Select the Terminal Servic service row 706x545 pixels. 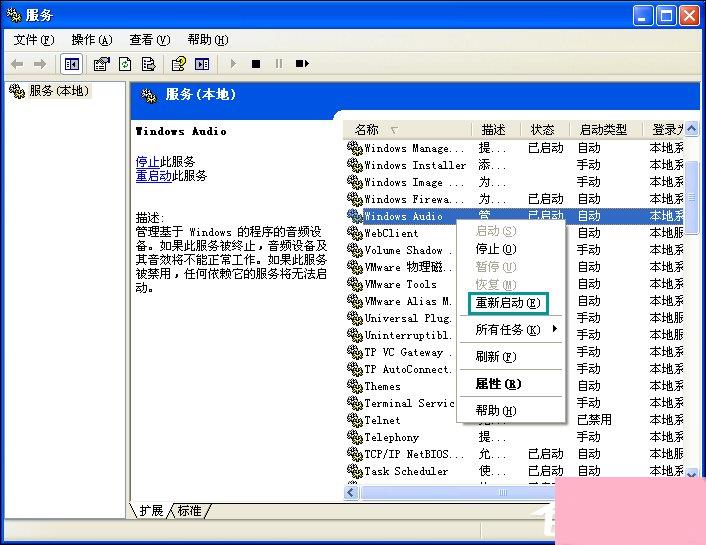pyautogui.click(x=513, y=403)
